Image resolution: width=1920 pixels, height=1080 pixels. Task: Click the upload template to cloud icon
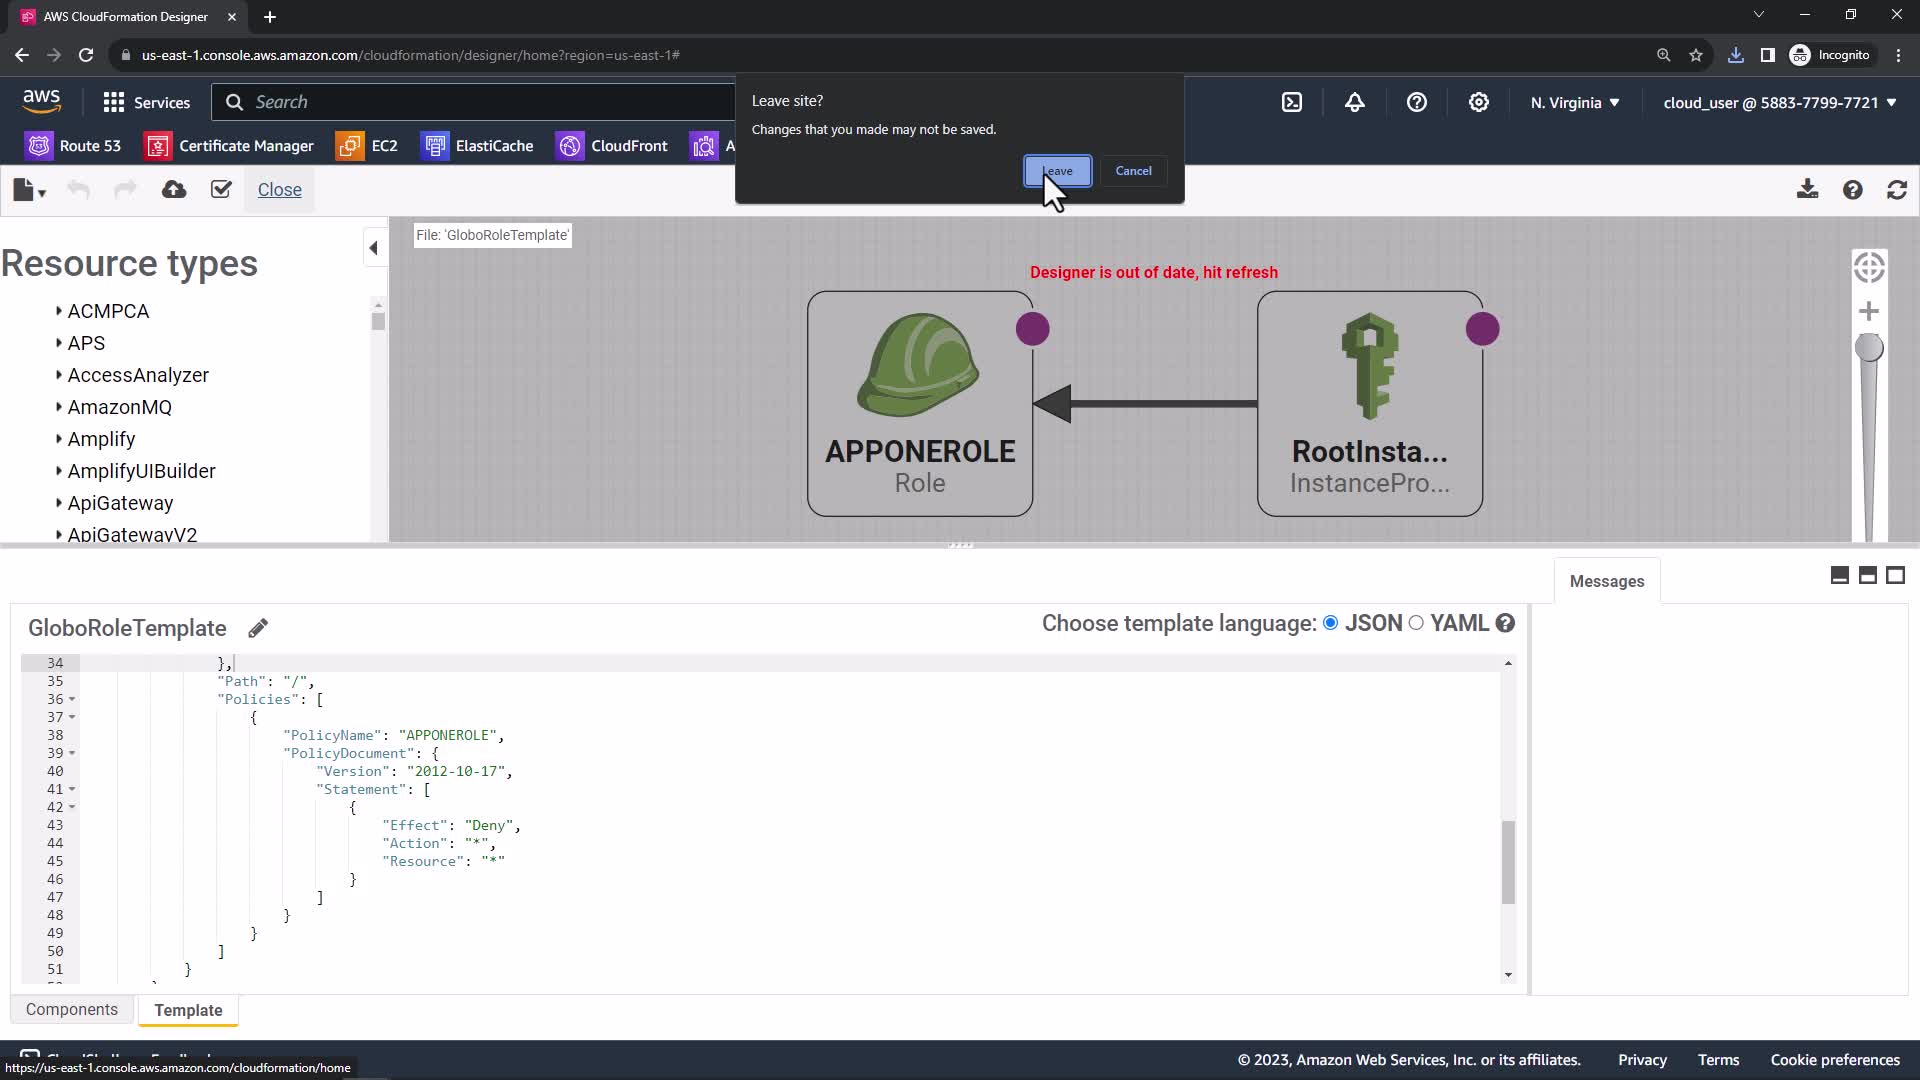point(174,190)
